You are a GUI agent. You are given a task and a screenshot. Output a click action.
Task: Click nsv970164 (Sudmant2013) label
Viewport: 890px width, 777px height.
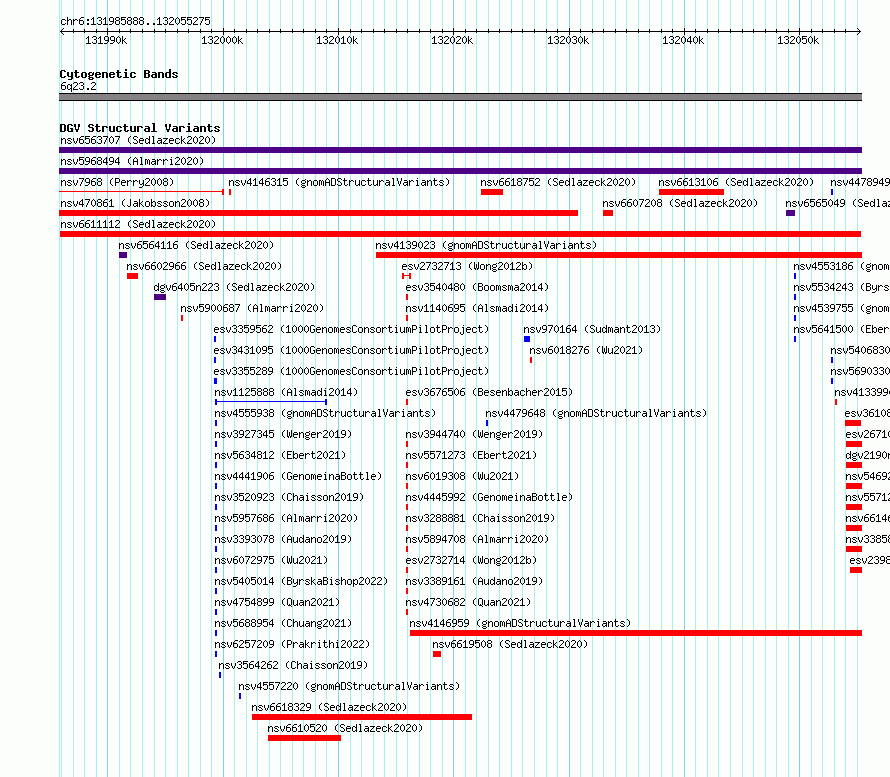[x=592, y=329]
